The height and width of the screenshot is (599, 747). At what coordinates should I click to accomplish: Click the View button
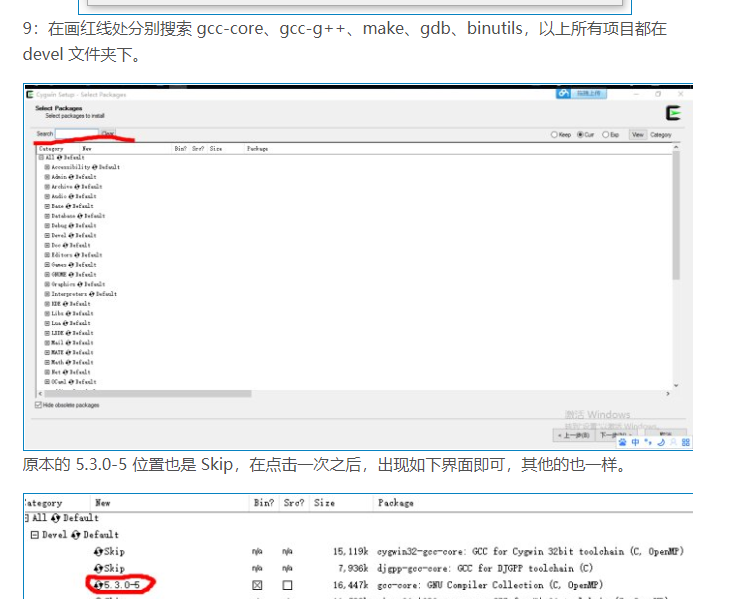637,135
